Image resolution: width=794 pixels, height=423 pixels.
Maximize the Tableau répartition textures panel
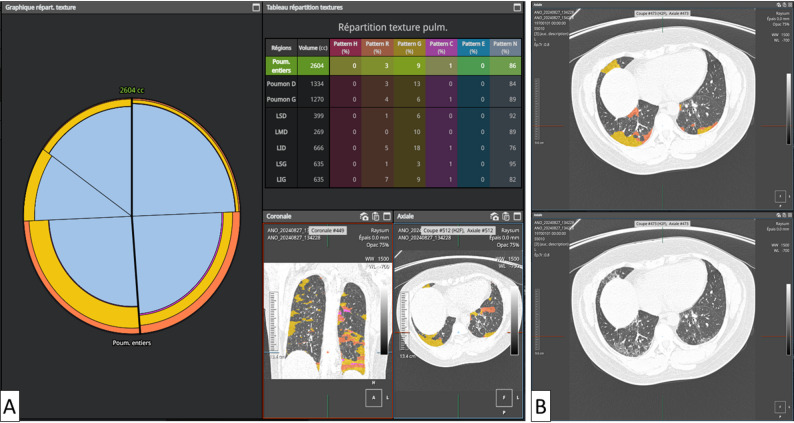pos(517,8)
